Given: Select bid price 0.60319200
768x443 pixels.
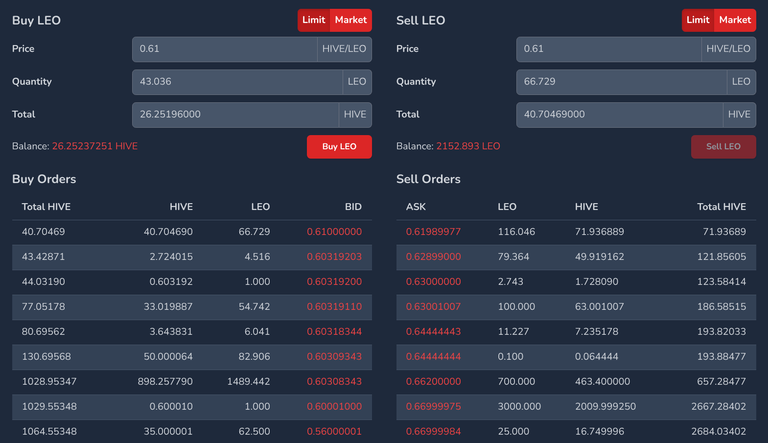Looking at the screenshot, I should pyautogui.click(x=334, y=282).
